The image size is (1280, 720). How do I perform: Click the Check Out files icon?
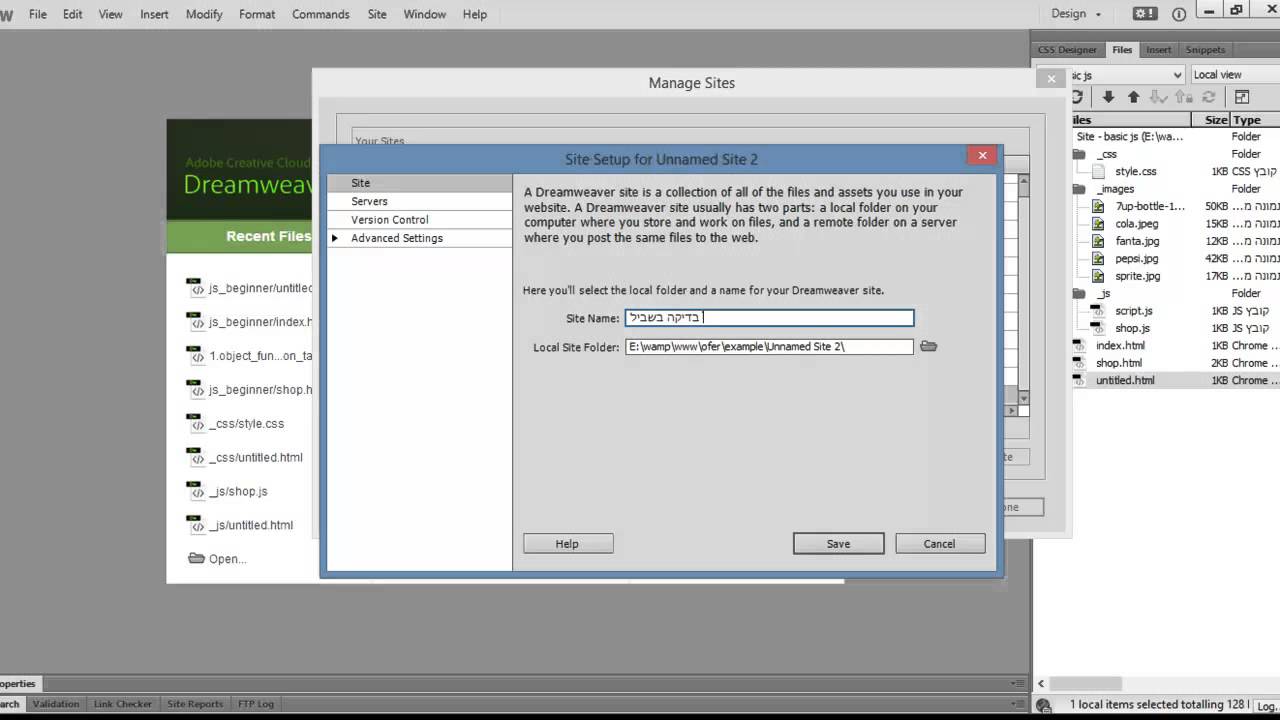(x=1158, y=97)
